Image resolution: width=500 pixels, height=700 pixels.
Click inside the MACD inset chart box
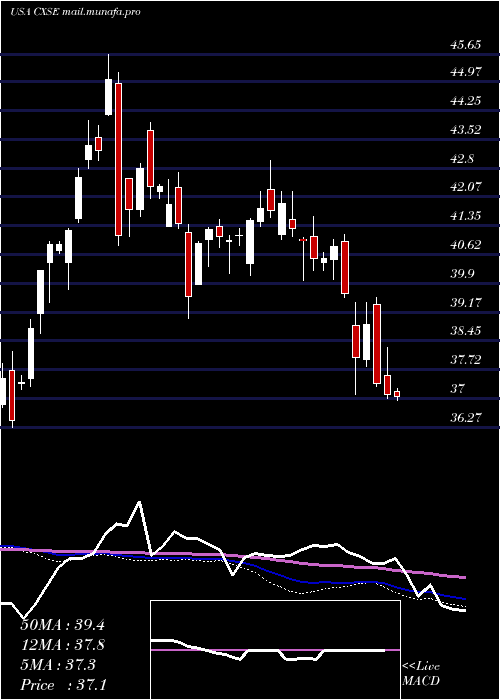click(x=275, y=650)
